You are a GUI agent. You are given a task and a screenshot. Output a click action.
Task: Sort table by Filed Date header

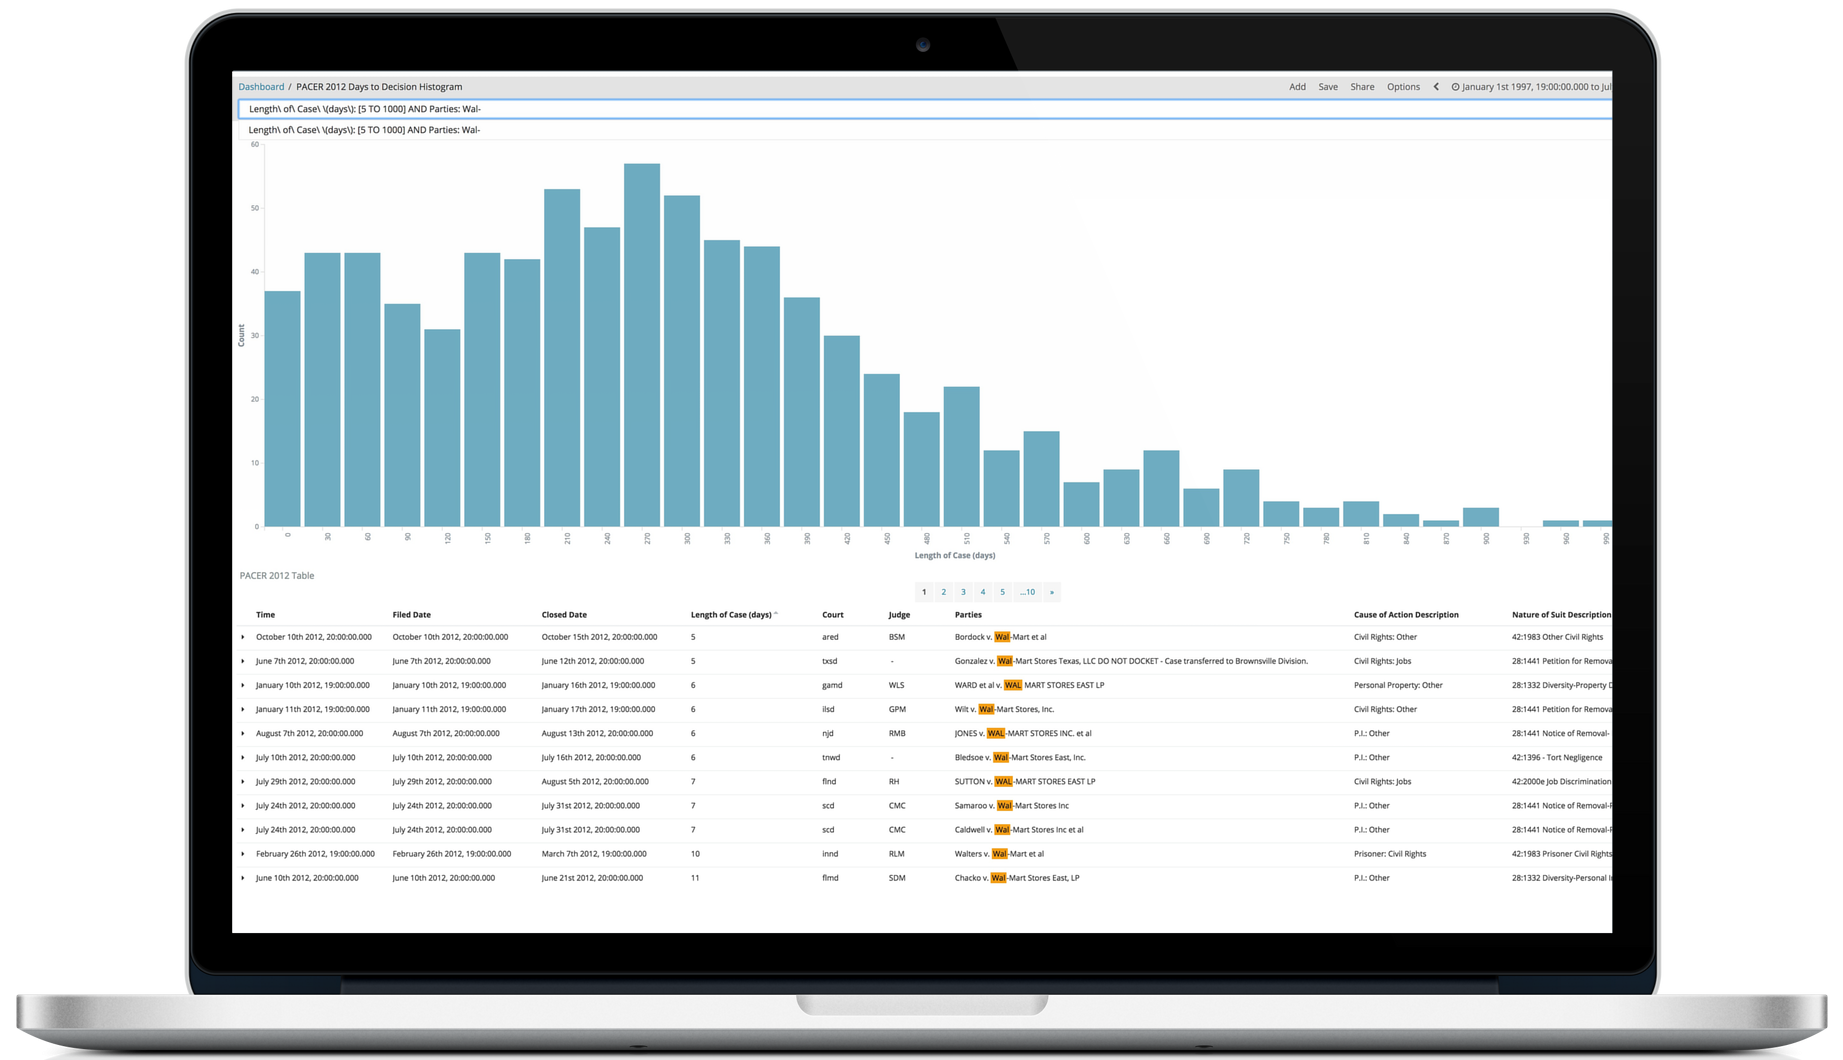pyautogui.click(x=411, y=615)
